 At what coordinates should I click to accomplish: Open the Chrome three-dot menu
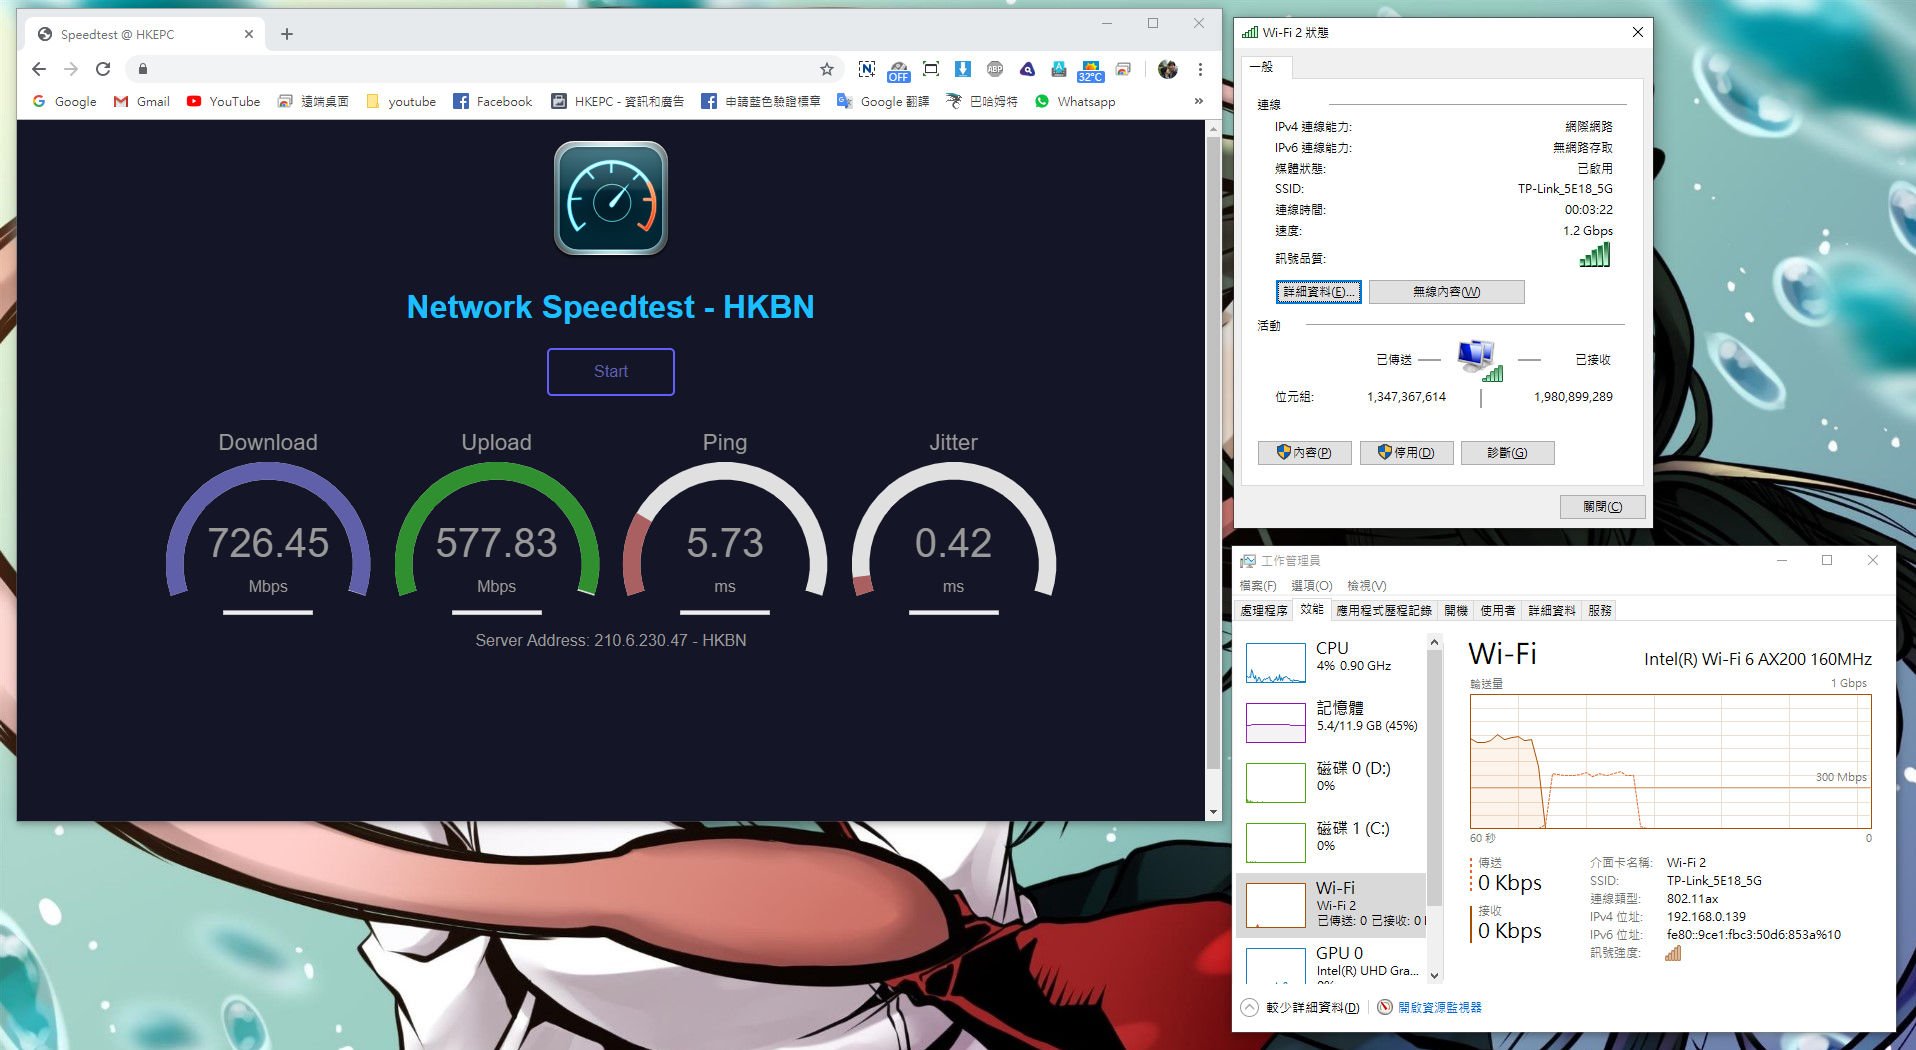pyautogui.click(x=1200, y=69)
